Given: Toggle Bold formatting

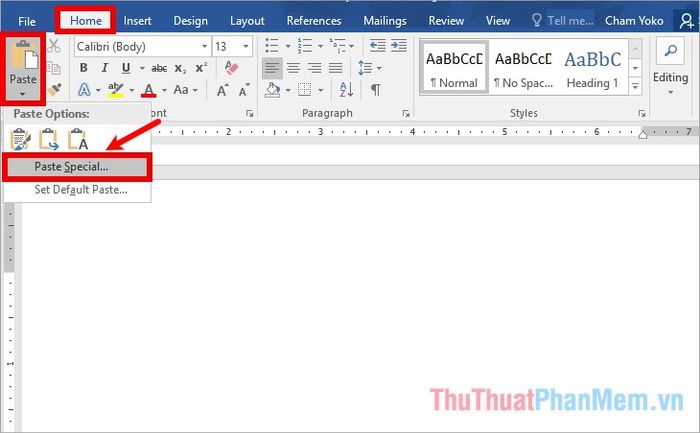Looking at the screenshot, I should click(83, 68).
